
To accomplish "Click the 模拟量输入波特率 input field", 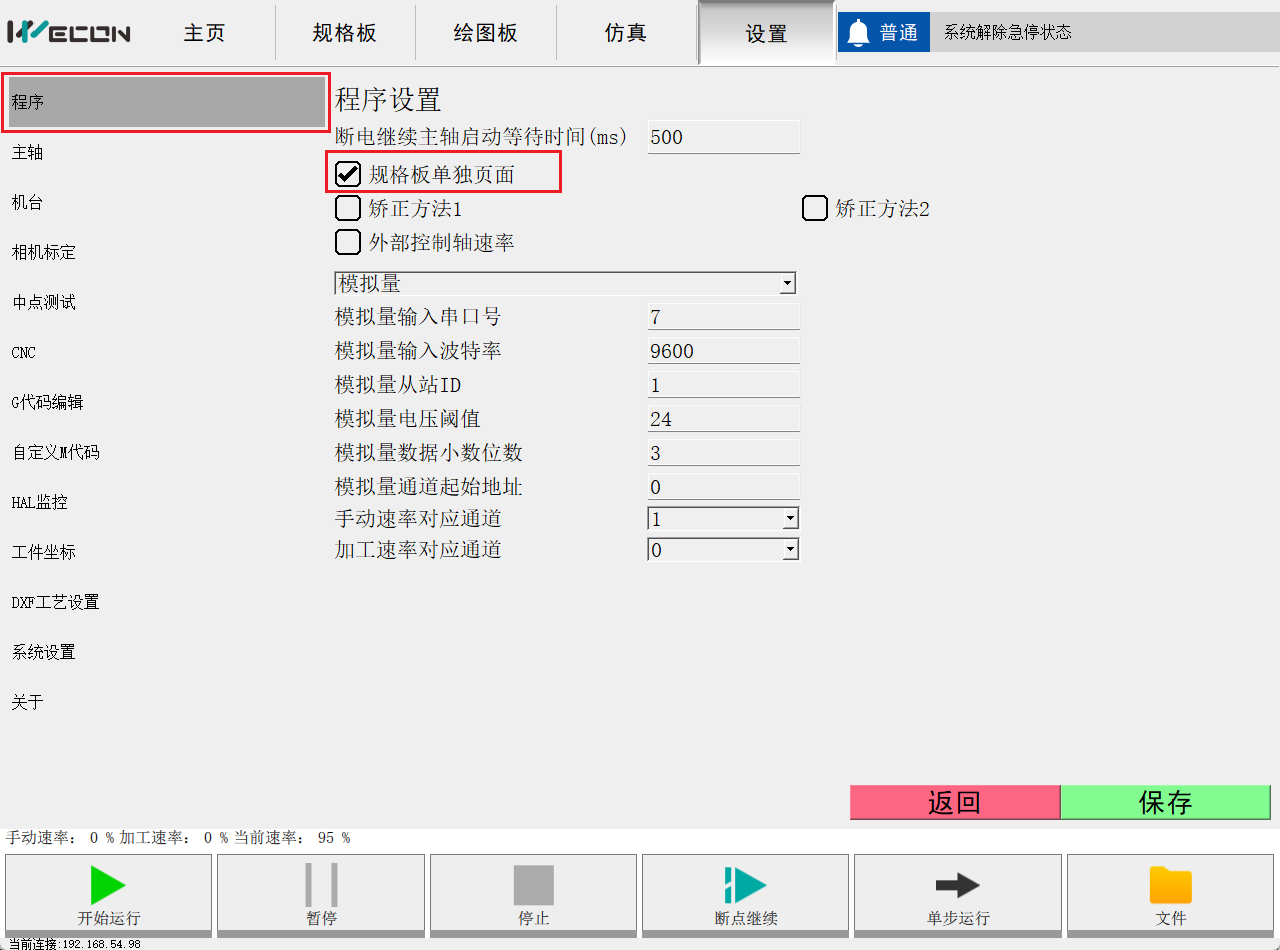I will (723, 351).
